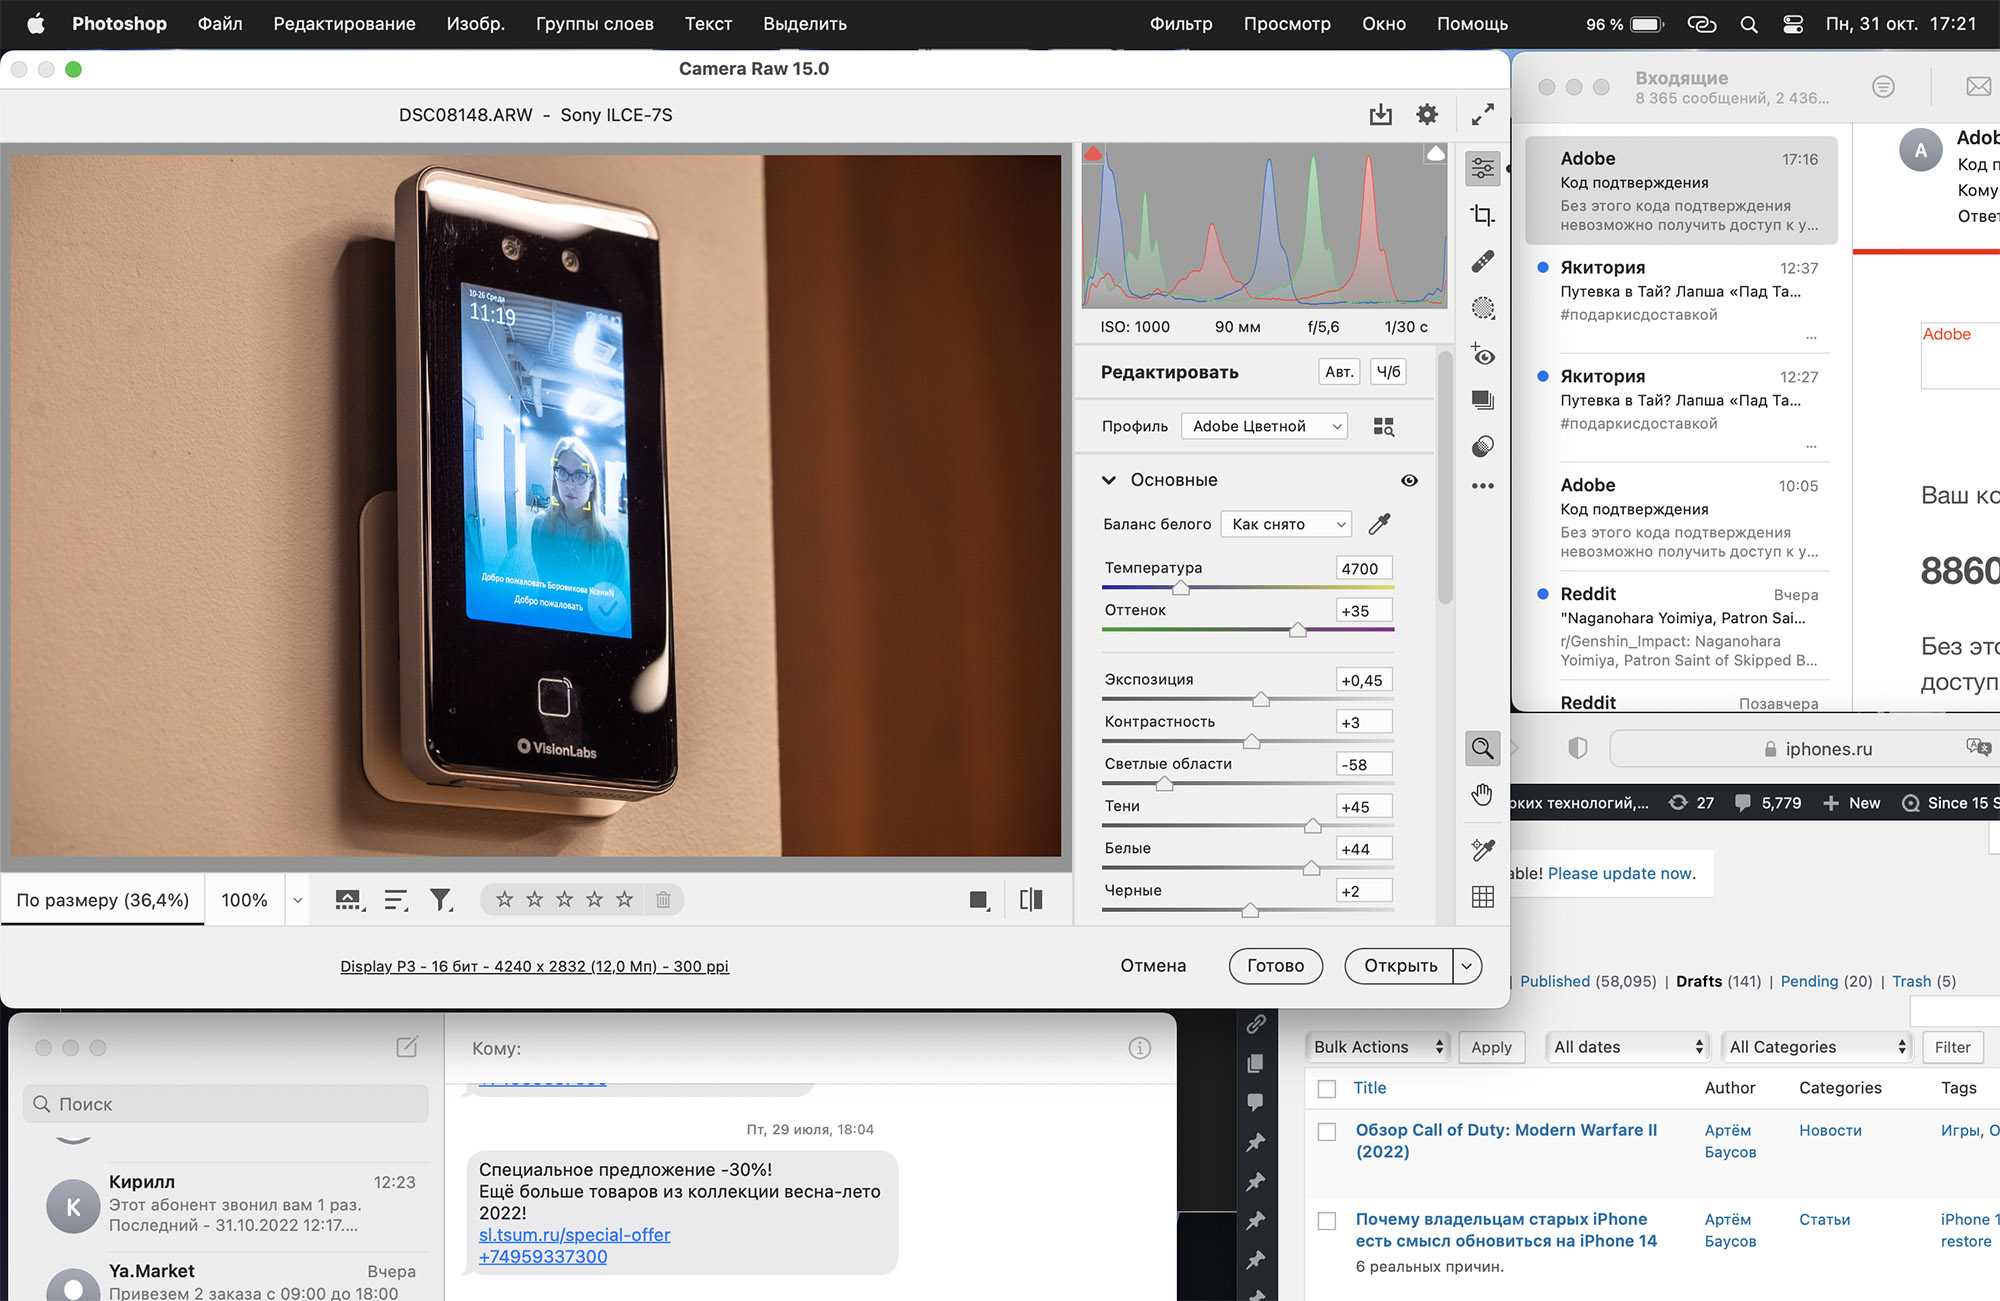Select the Red Eye removal tool

pyautogui.click(x=1483, y=354)
